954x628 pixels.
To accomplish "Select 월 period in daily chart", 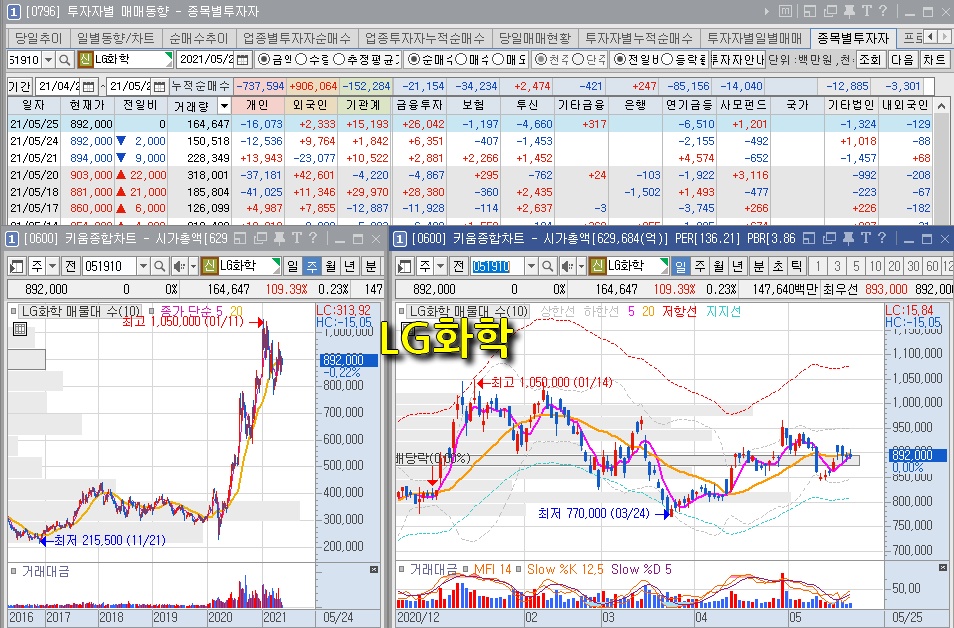I will [719, 266].
